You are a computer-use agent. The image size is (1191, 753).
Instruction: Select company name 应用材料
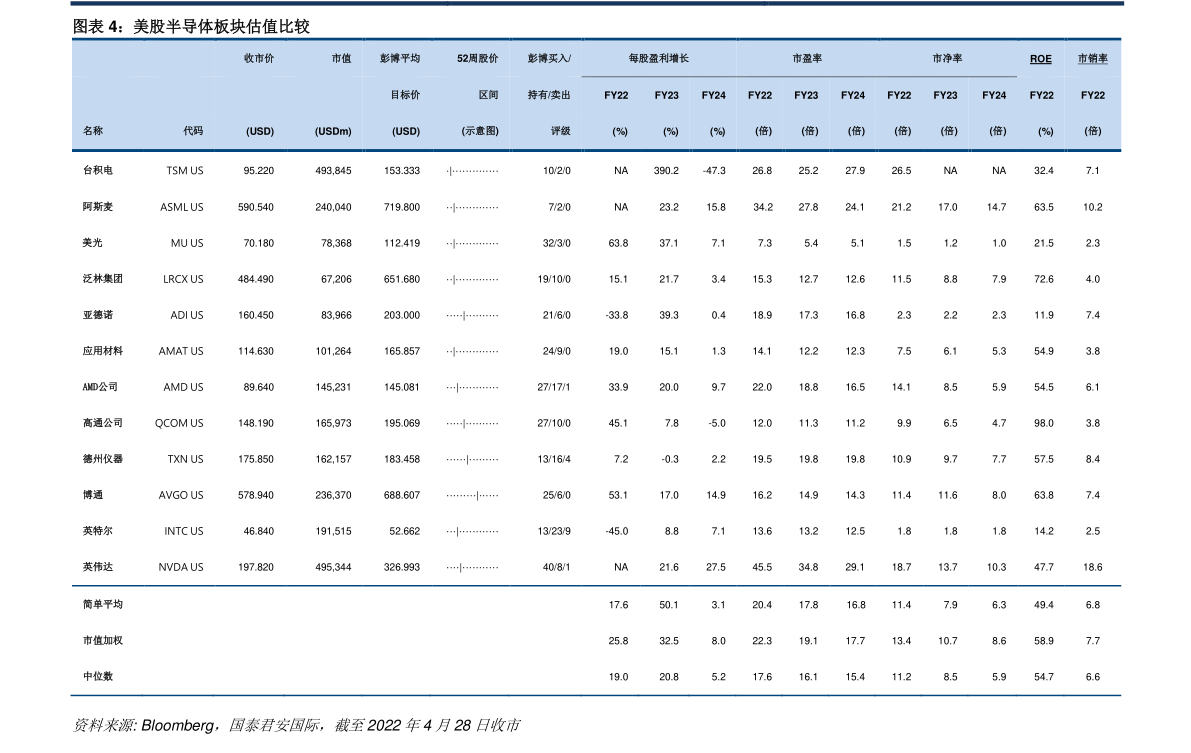(x=103, y=351)
